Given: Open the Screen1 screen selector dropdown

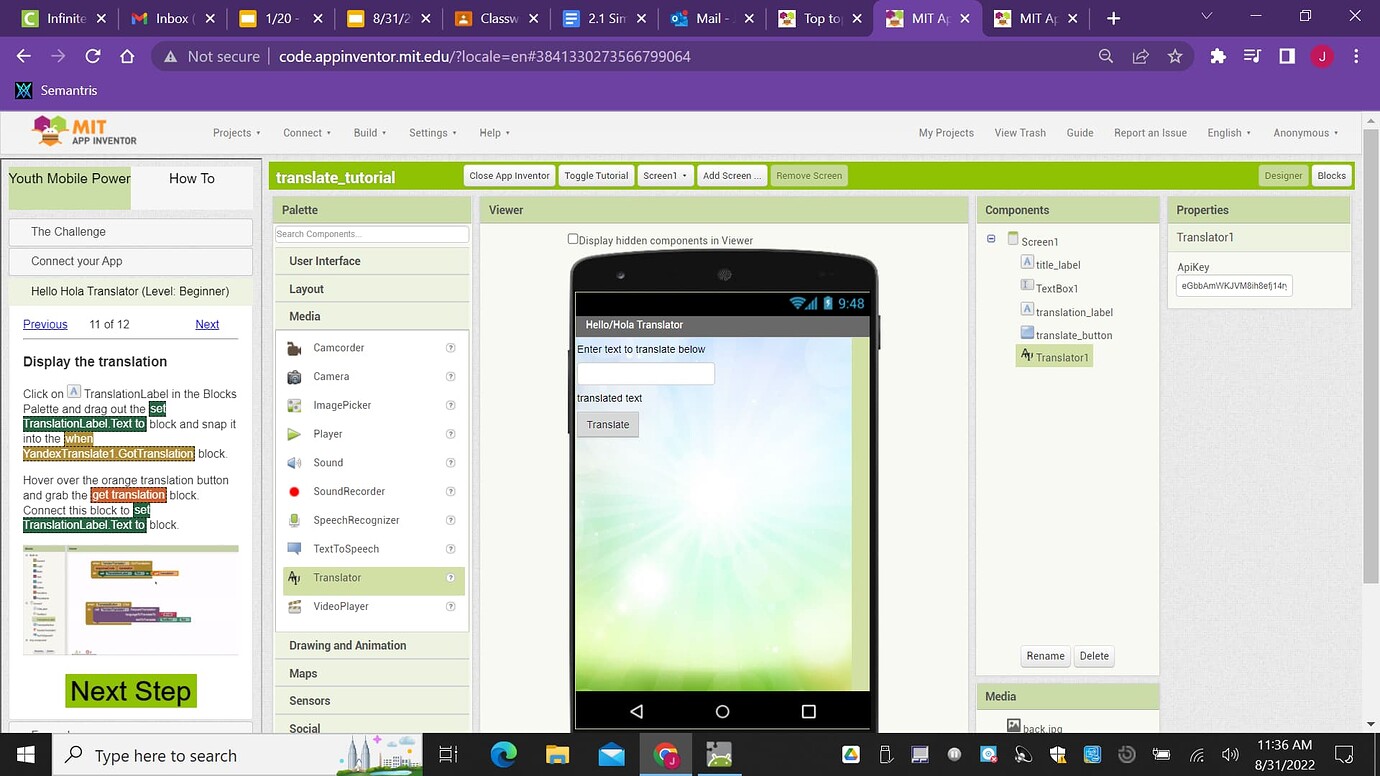Looking at the screenshot, I should pos(665,175).
